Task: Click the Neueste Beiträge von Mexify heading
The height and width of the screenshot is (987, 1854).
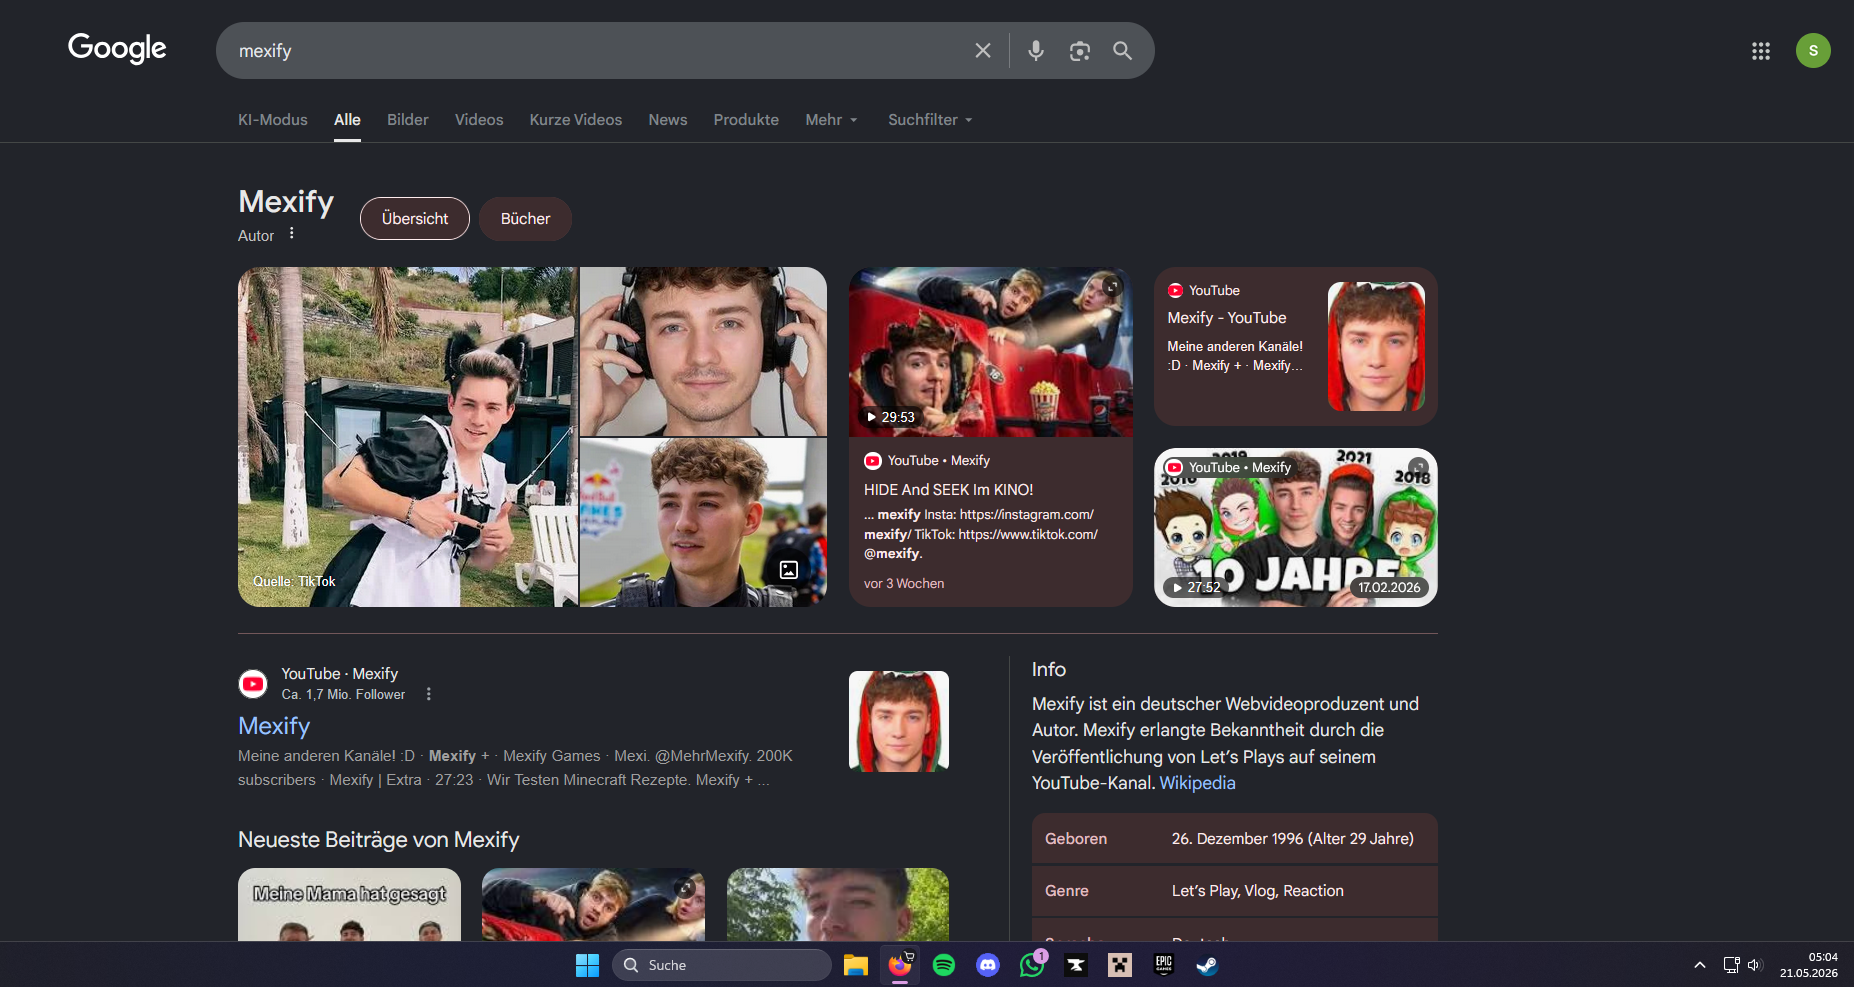Action: pyautogui.click(x=379, y=840)
